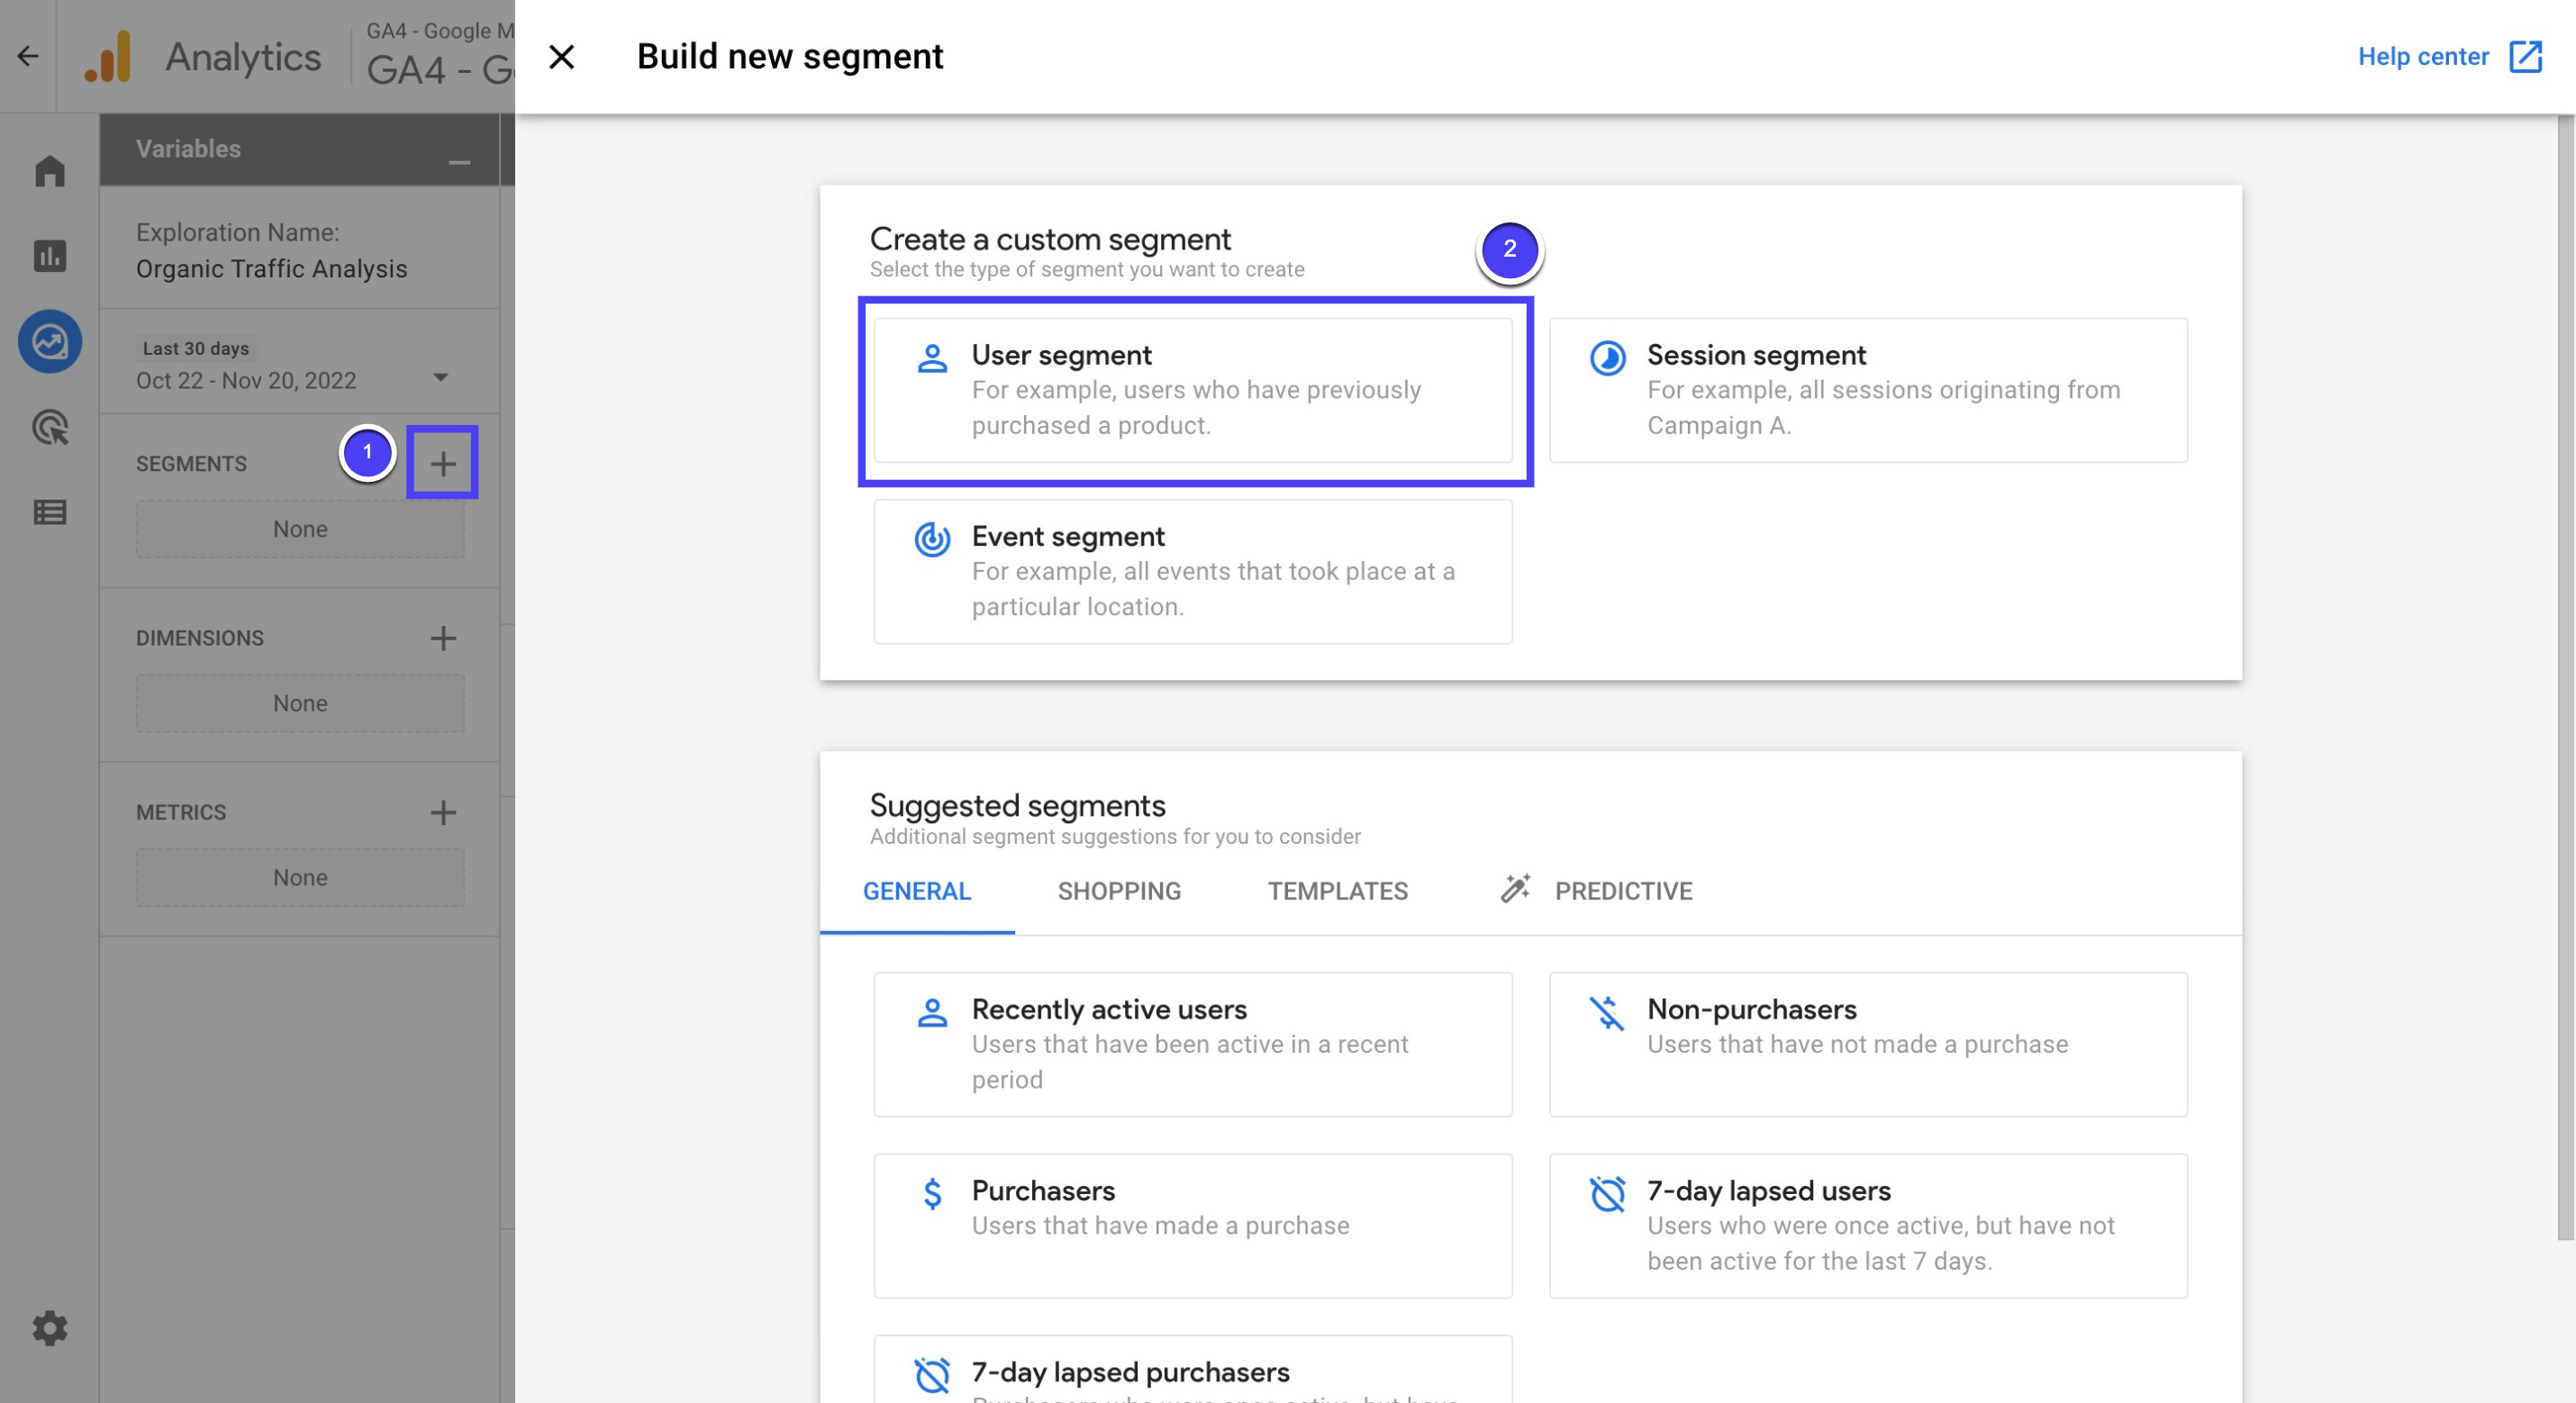This screenshot has width=2576, height=1403.
Task: Open Admin settings gear icon
Action: [x=50, y=1328]
